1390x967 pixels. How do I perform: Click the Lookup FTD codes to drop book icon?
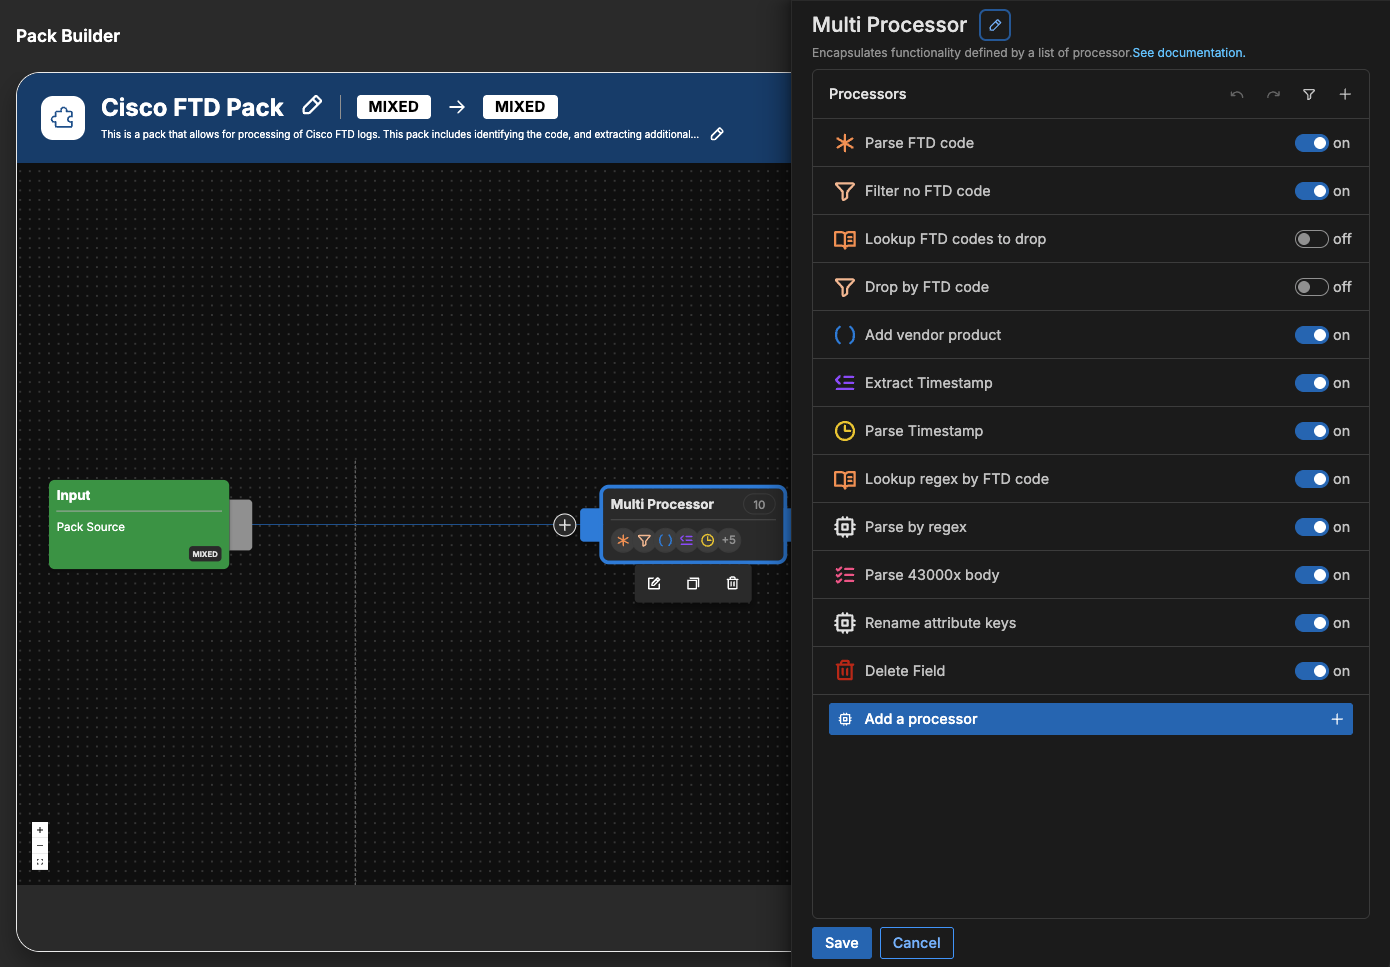845,239
